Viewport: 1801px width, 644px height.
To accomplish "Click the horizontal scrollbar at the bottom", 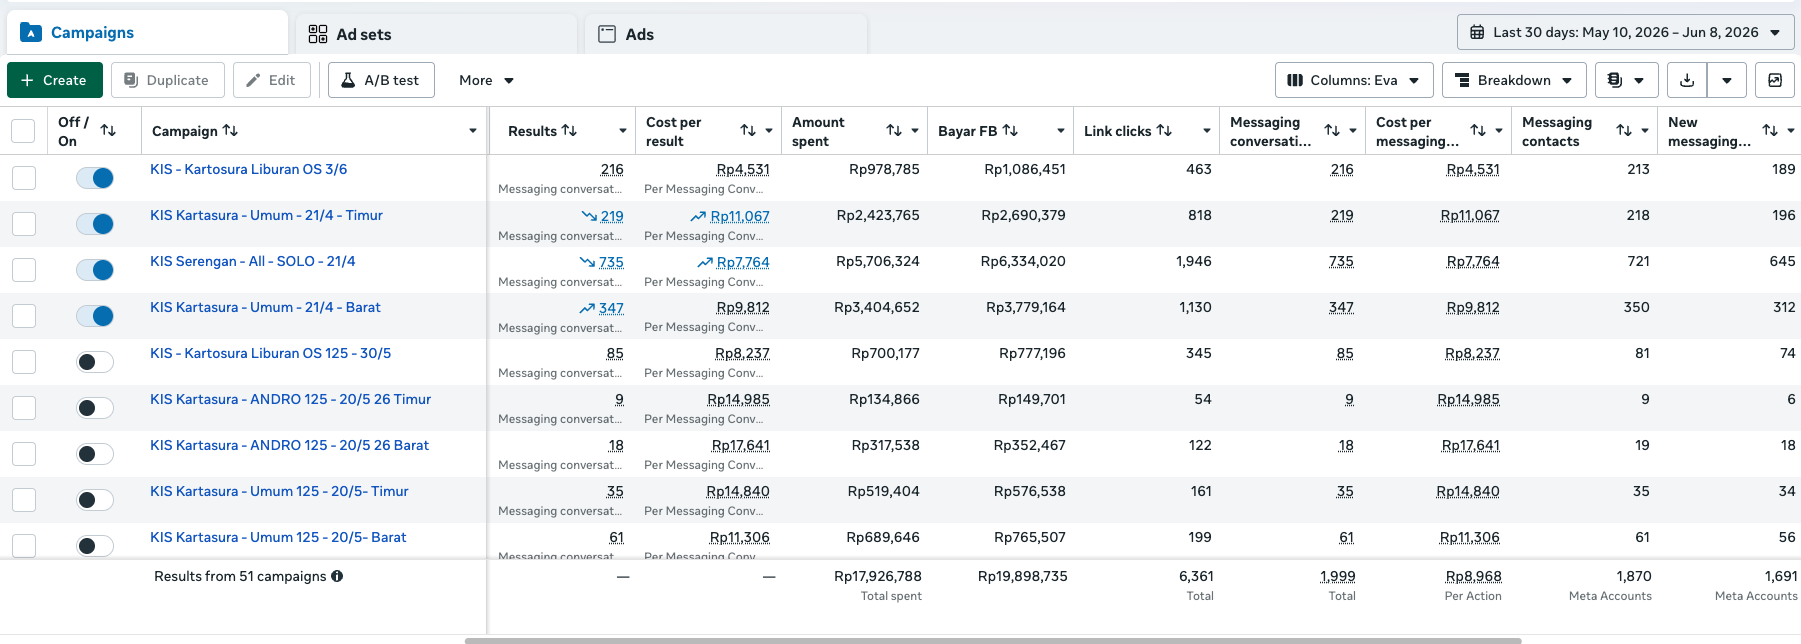I will pyautogui.click(x=993, y=640).
